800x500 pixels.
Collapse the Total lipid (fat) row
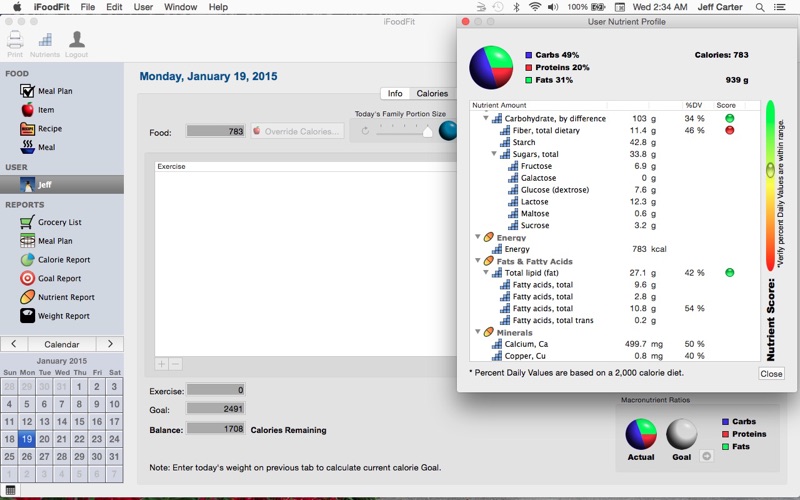pyautogui.click(x=486, y=272)
